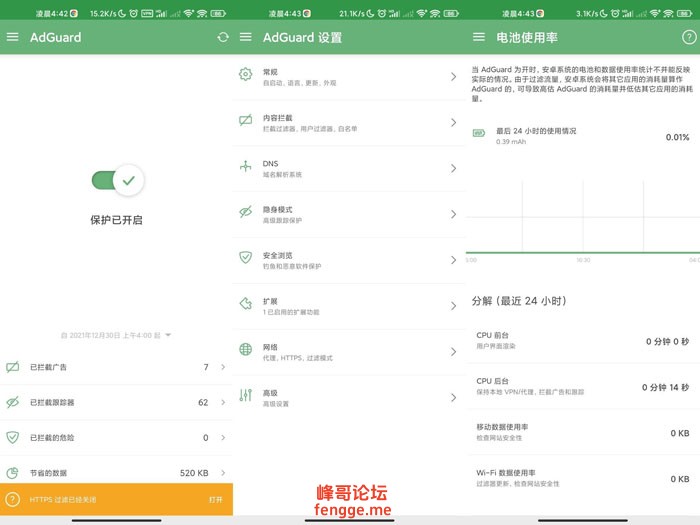Expand 已拦截的危险 row chevron

pyautogui.click(x=223, y=438)
